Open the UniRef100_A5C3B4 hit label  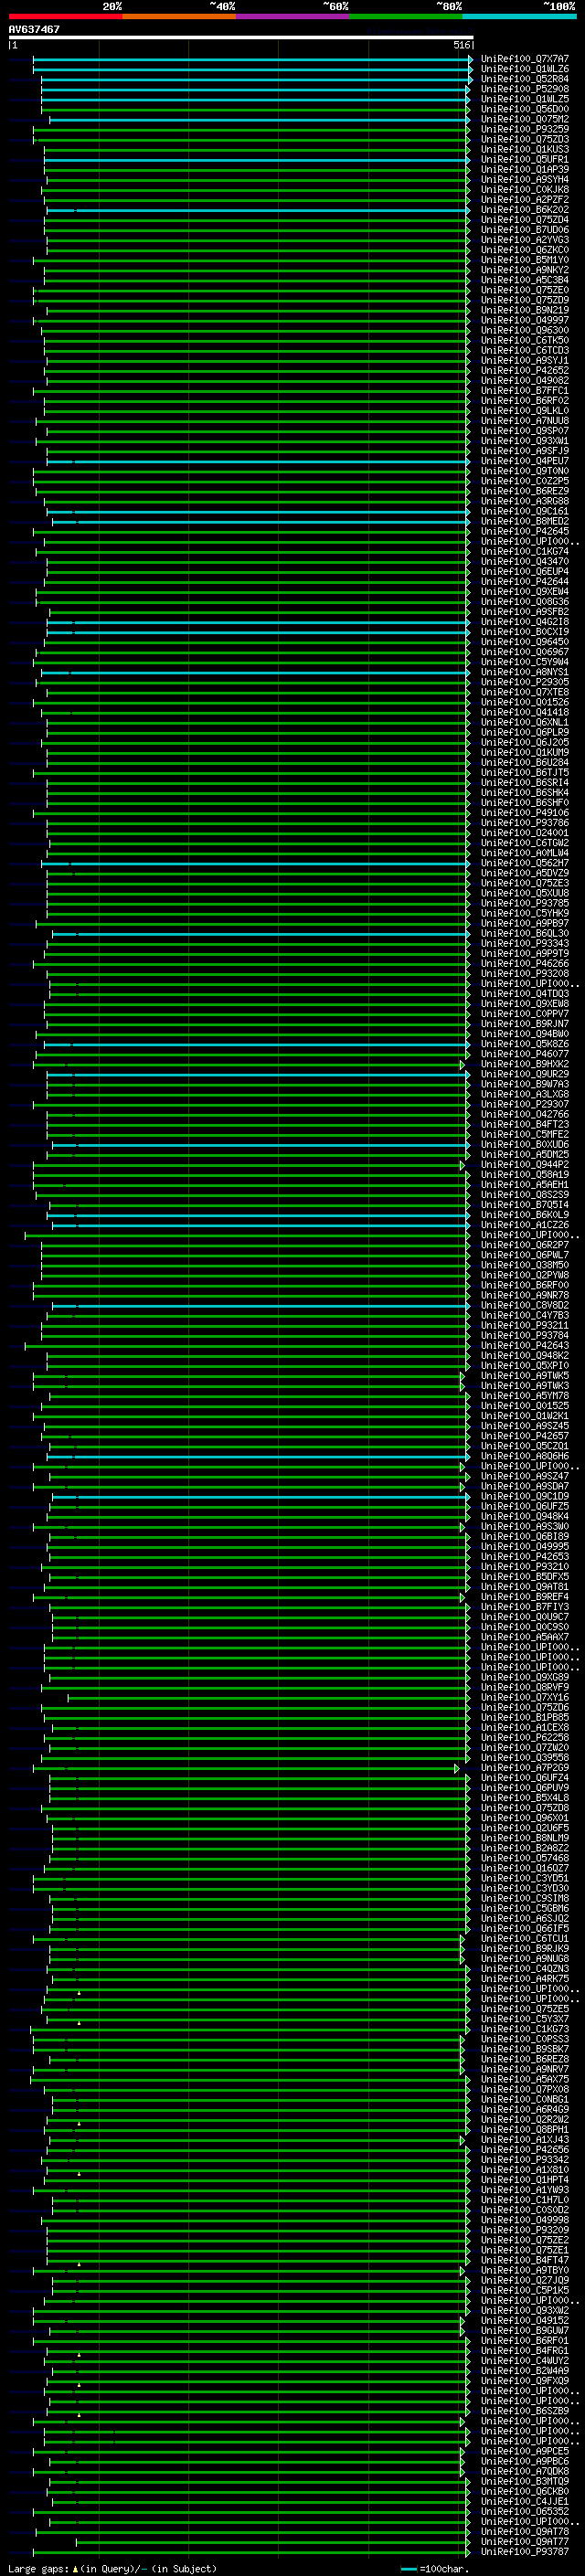click(525, 280)
